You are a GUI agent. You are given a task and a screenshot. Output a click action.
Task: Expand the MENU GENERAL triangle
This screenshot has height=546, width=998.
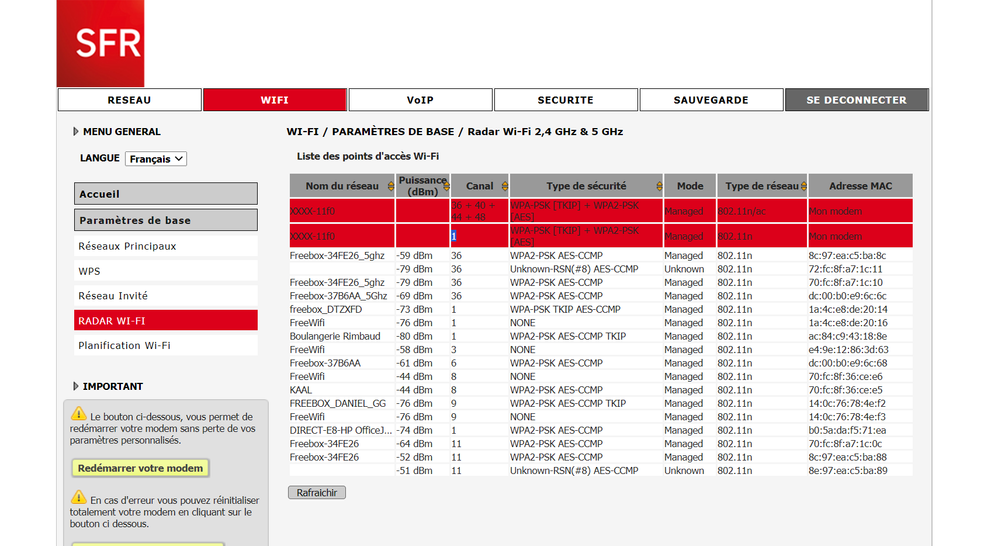(x=76, y=132)
